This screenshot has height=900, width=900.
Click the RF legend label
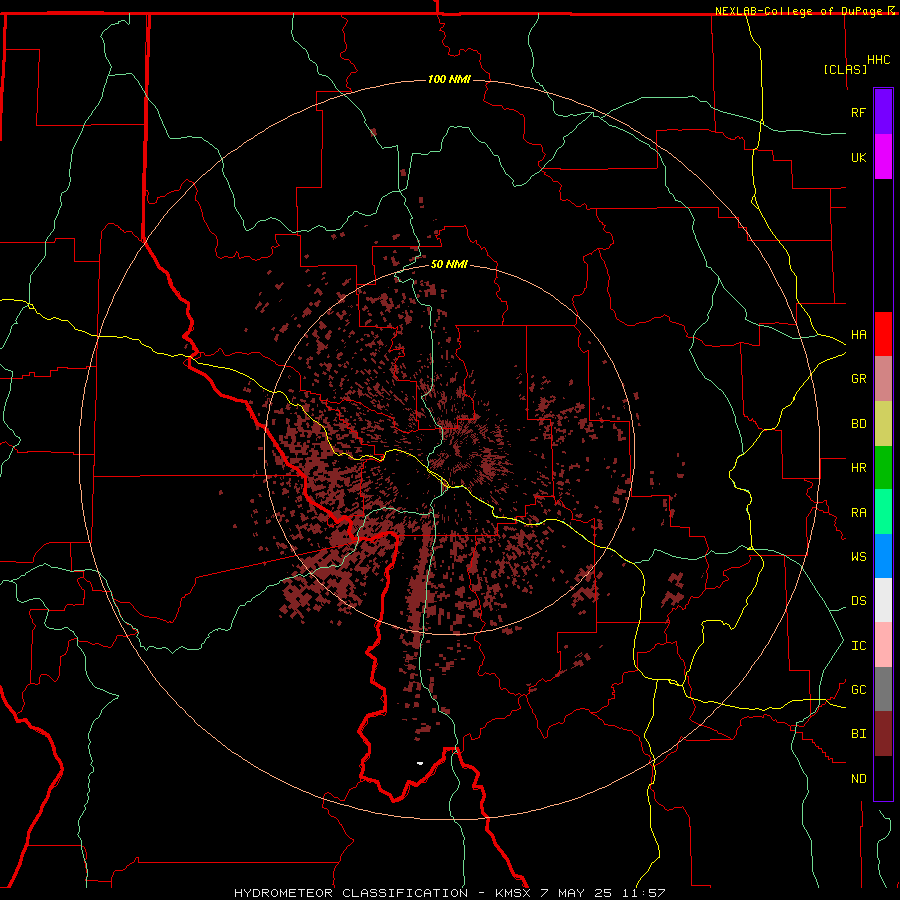pos(858,112)
